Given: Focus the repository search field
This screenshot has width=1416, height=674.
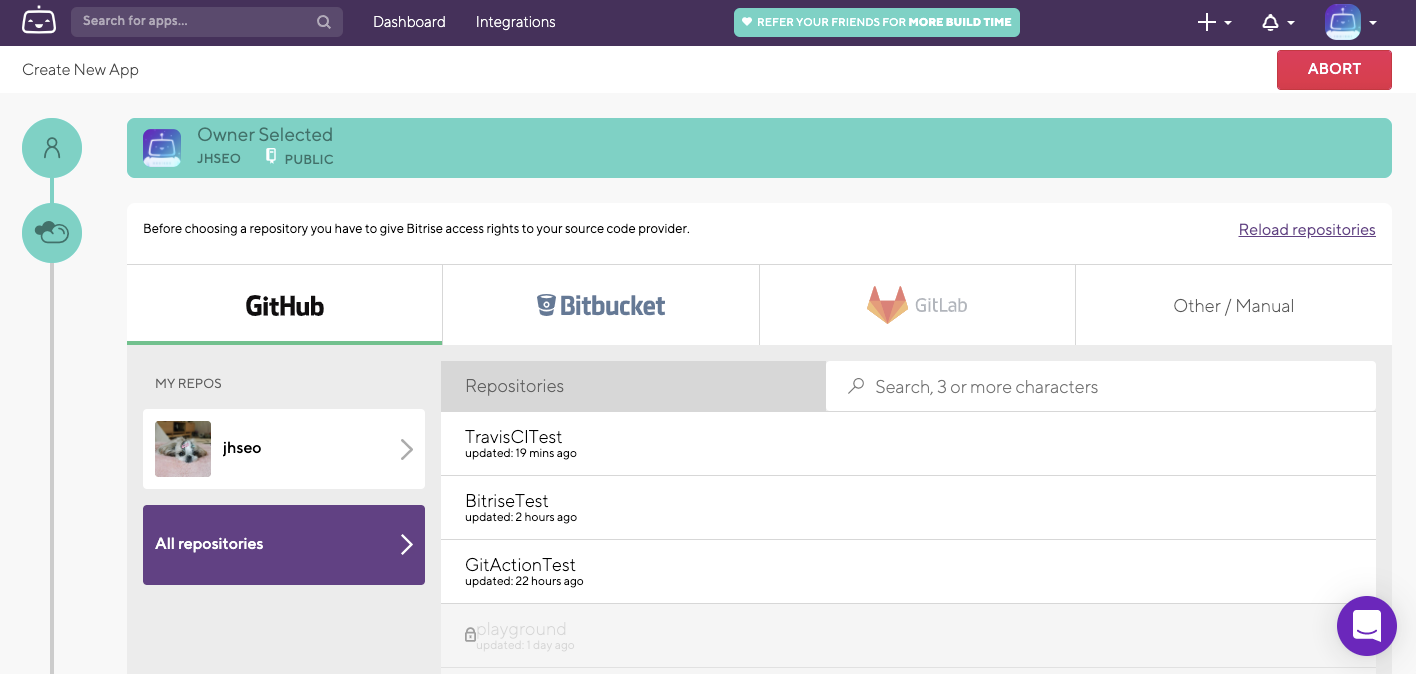Looking at the screenshot, I should (x=1101, y=386).
